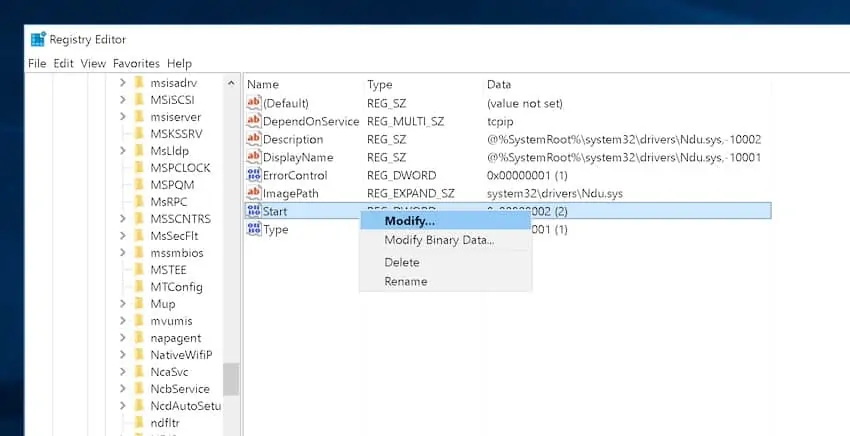Select the NativeWifiP tree item

point(181,355)
